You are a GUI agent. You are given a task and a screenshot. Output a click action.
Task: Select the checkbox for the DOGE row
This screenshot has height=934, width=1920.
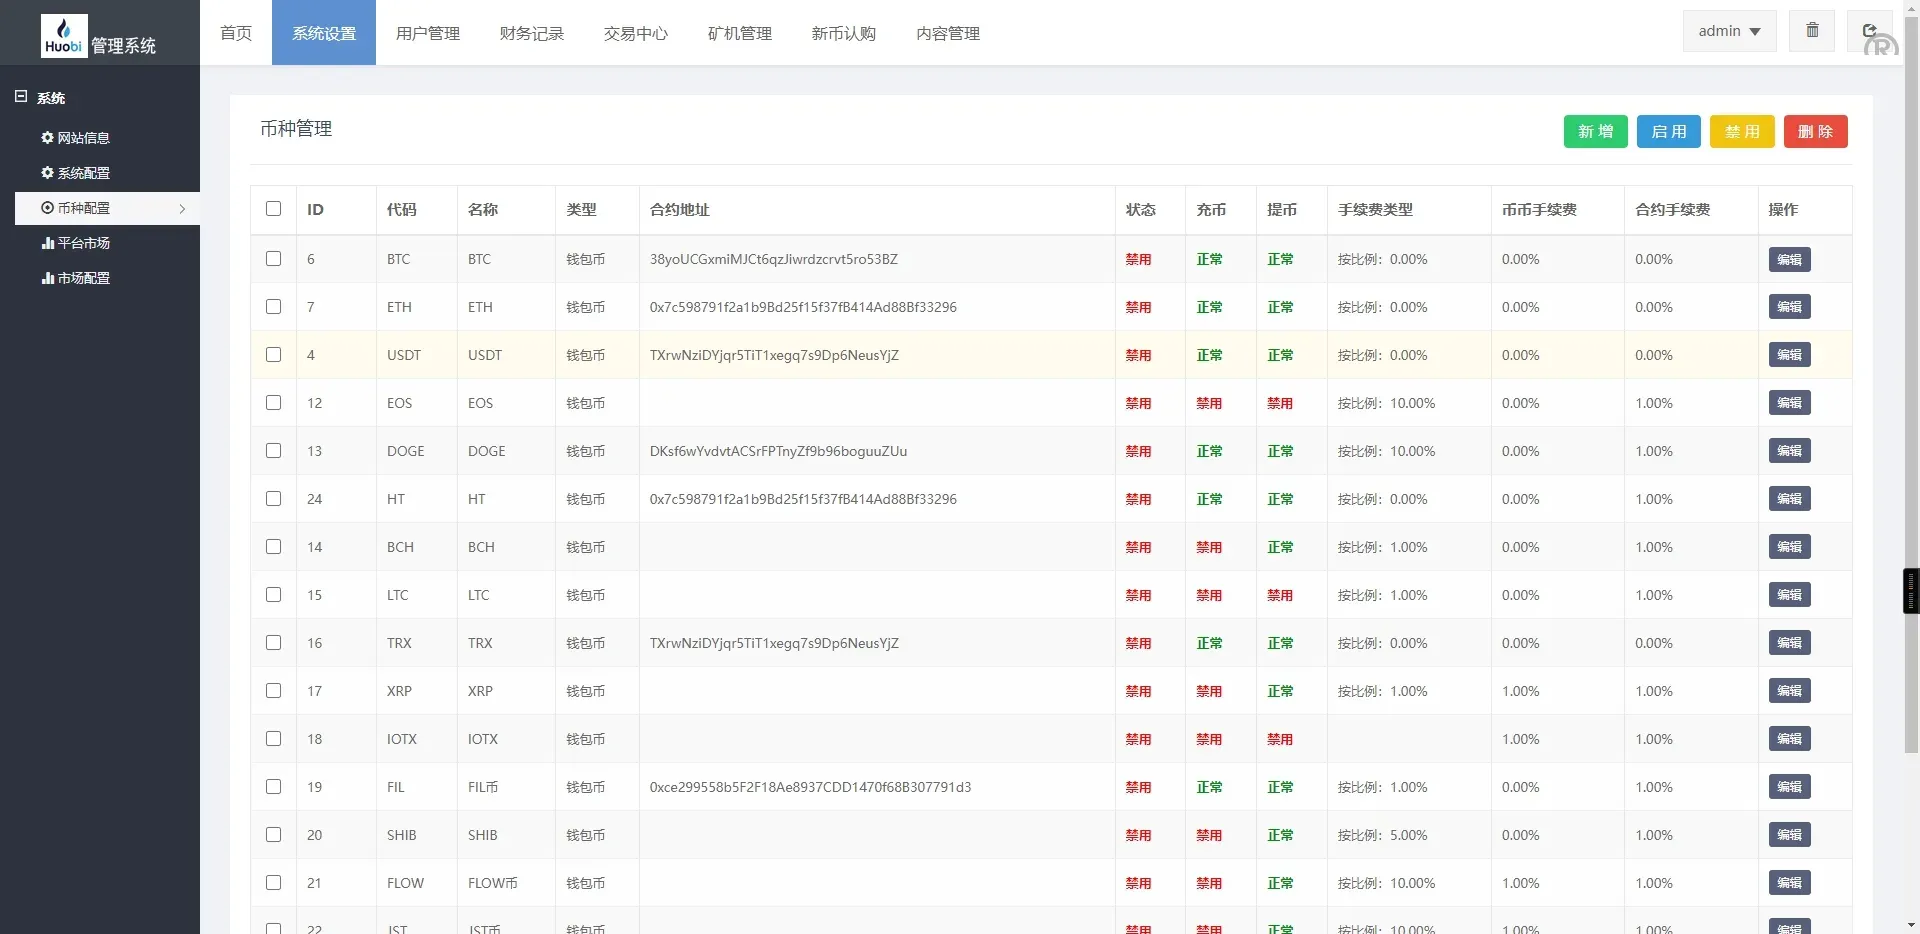click(x=274, y=451)
